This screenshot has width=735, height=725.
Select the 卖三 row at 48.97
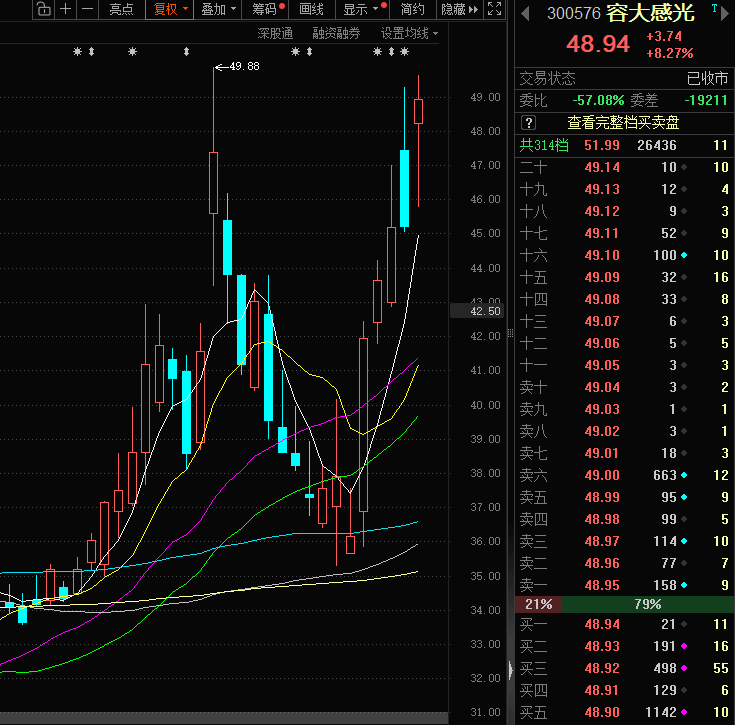[x=624, y=541]
